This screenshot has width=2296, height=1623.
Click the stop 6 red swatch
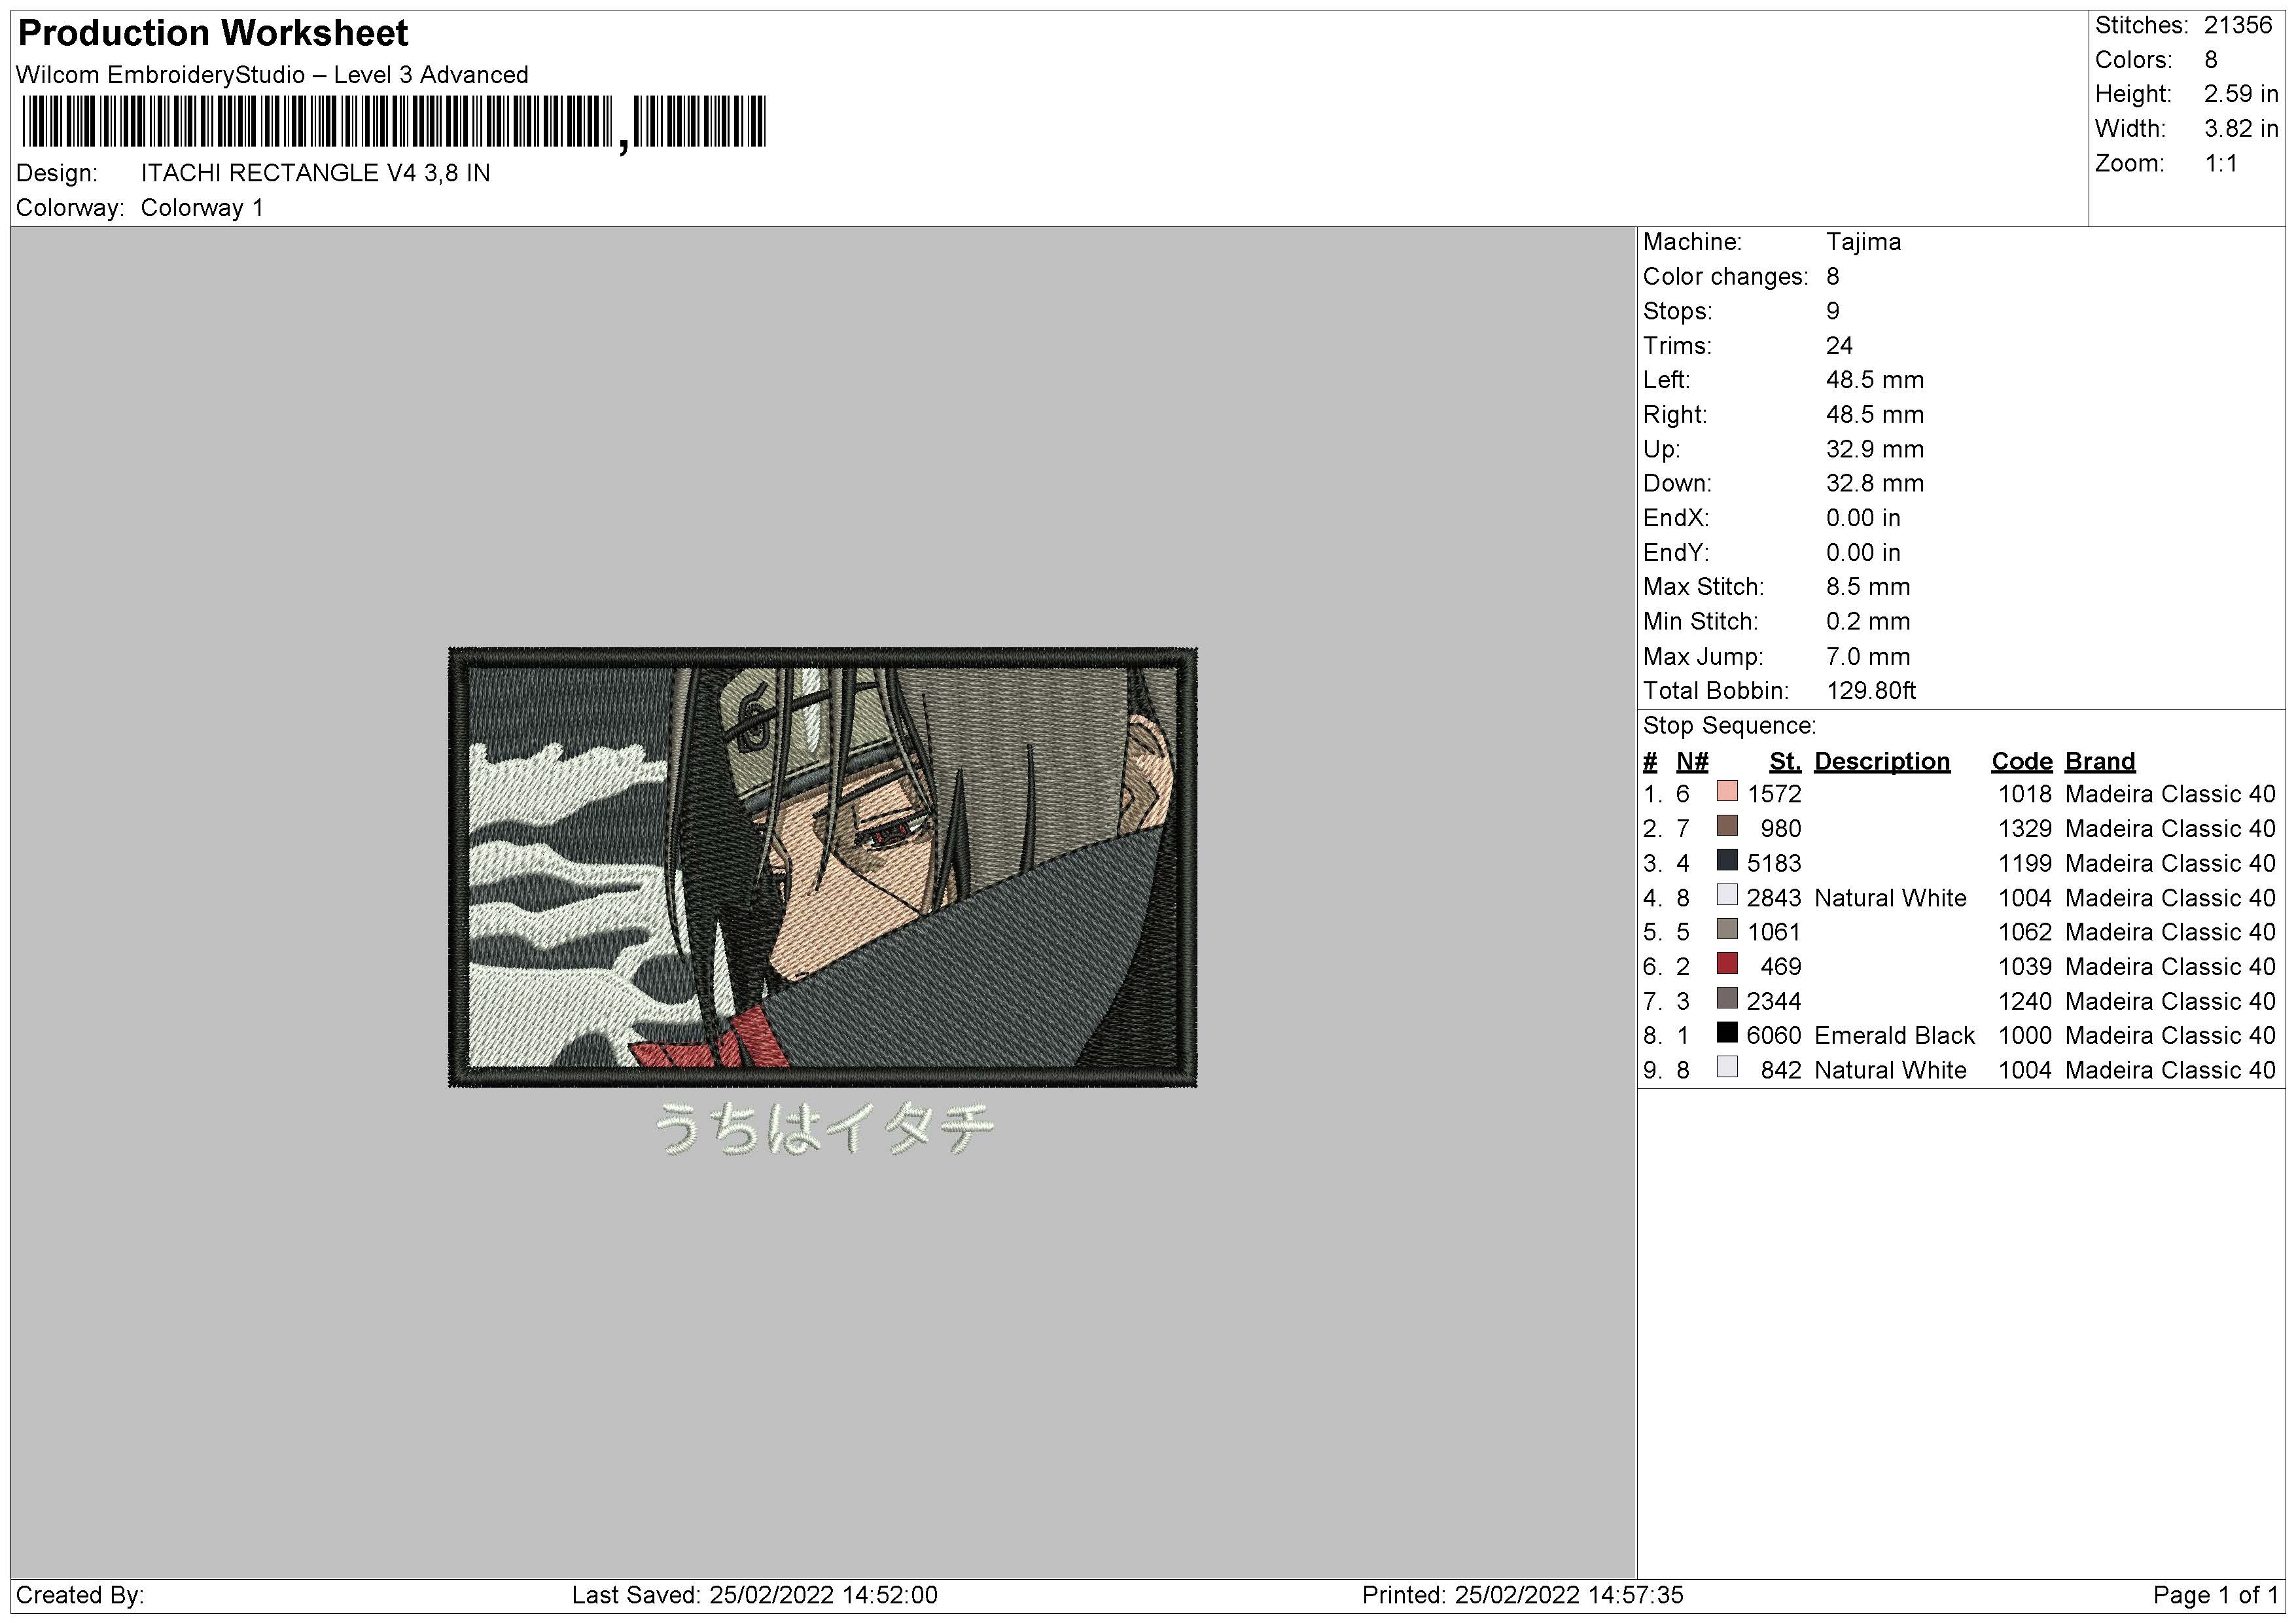(1727, 964)
